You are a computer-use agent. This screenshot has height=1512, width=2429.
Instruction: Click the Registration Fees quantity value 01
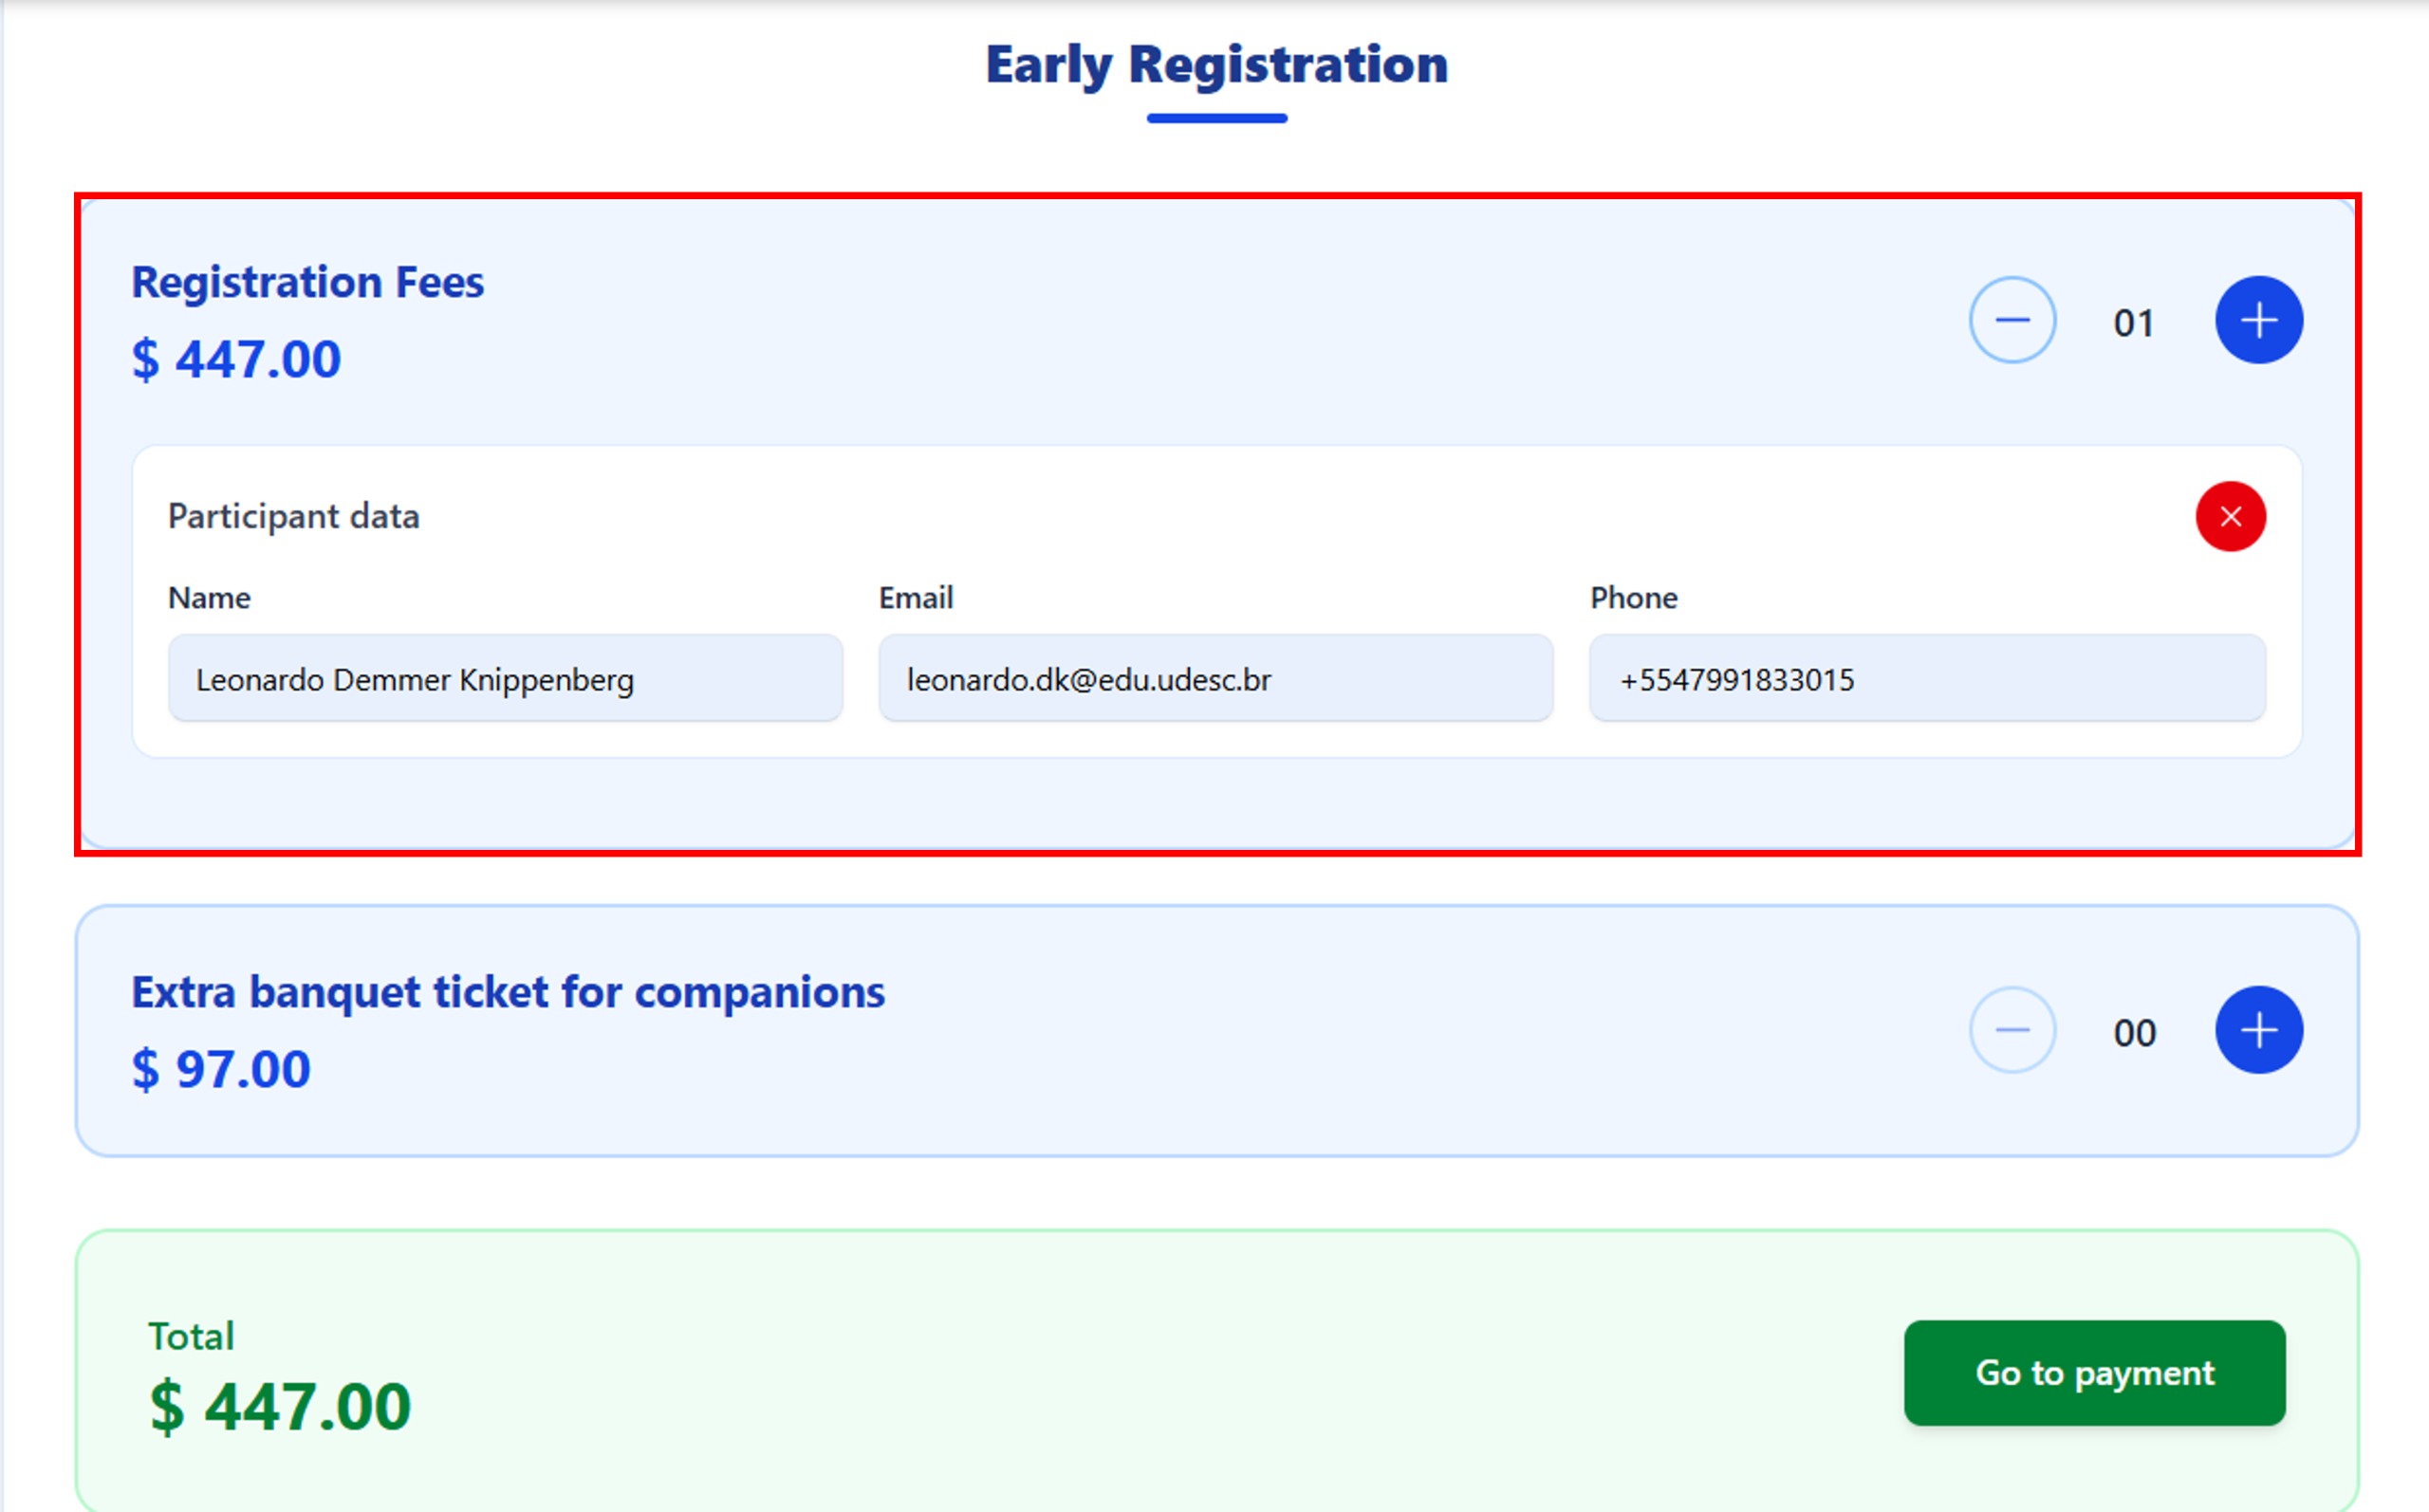click(2134, 323)
